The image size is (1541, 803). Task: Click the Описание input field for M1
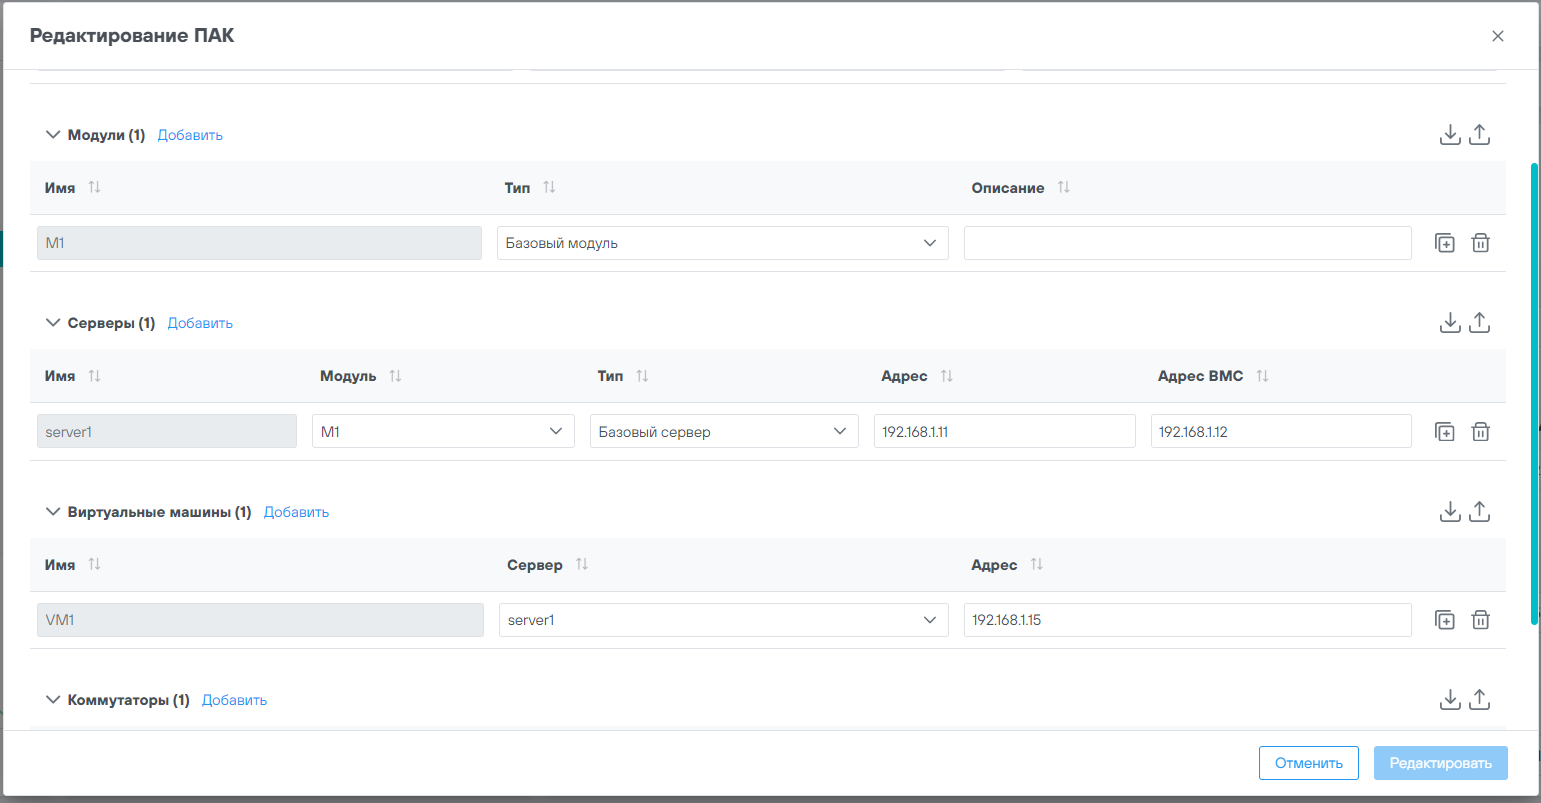1187,243
